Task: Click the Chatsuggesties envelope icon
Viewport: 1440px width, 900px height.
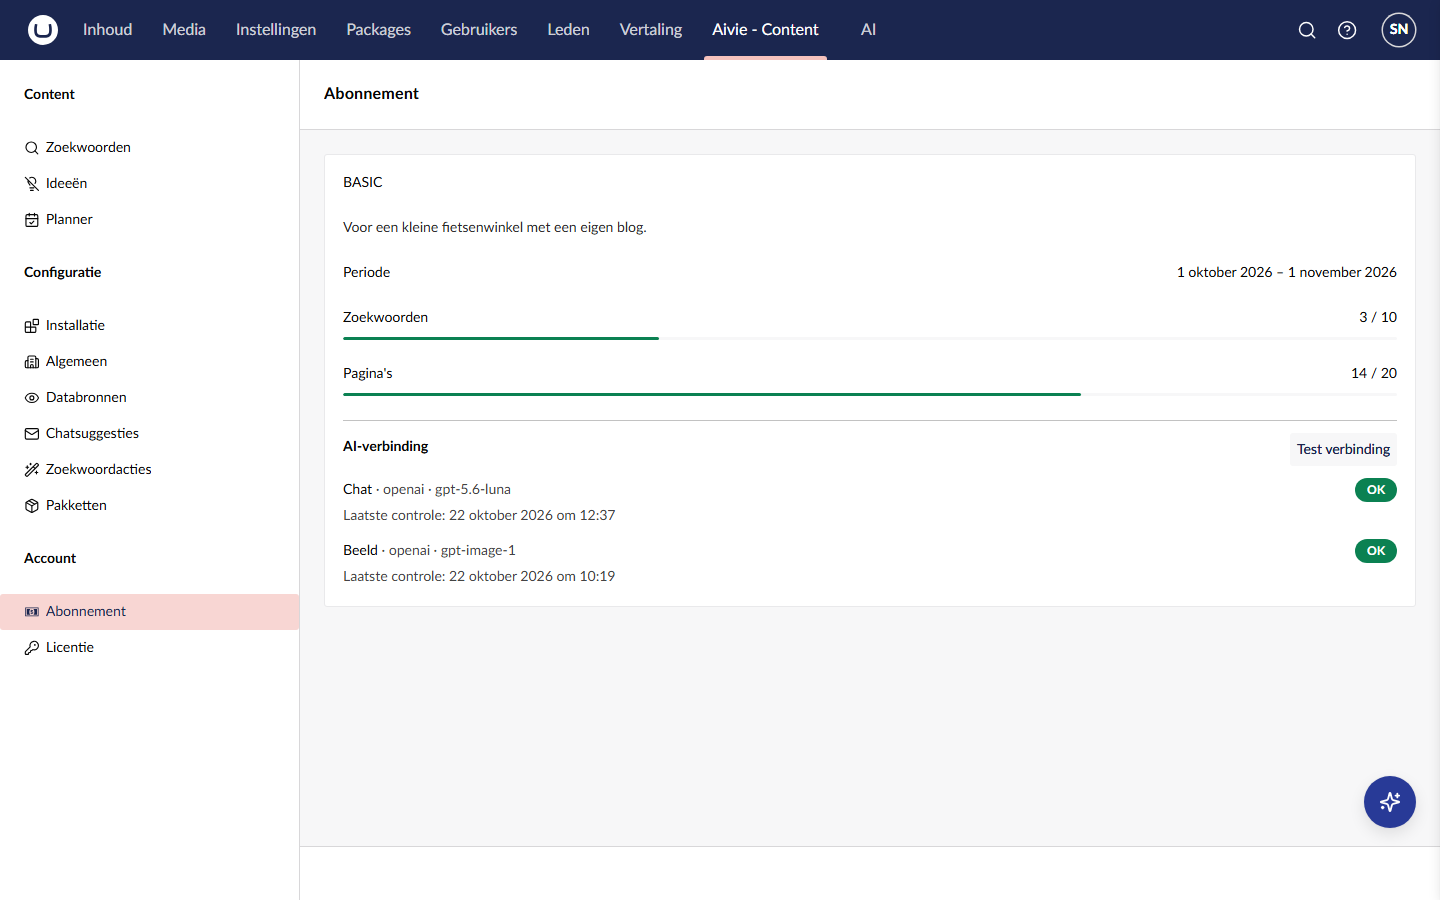Action: [x=32, y=434]
